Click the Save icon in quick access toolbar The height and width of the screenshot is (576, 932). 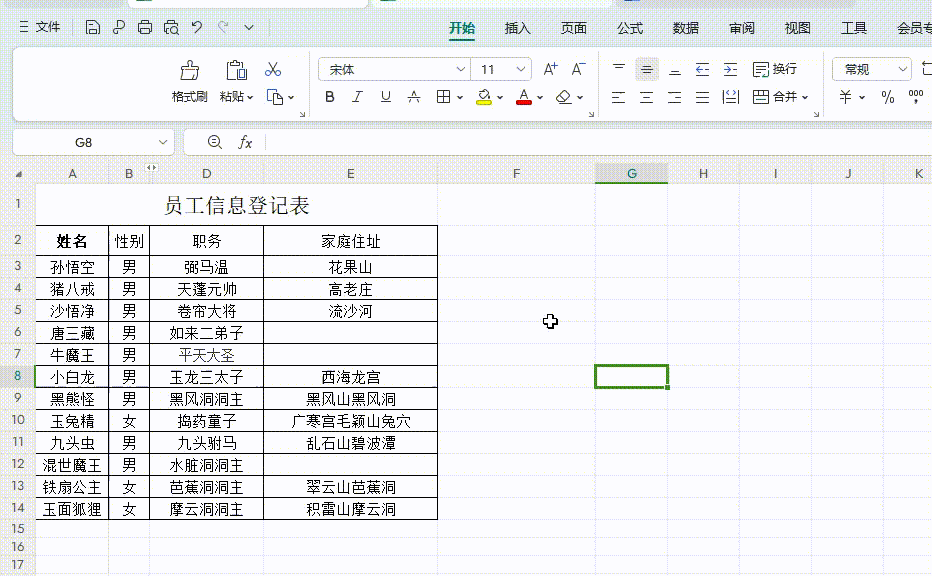point(92,27)
